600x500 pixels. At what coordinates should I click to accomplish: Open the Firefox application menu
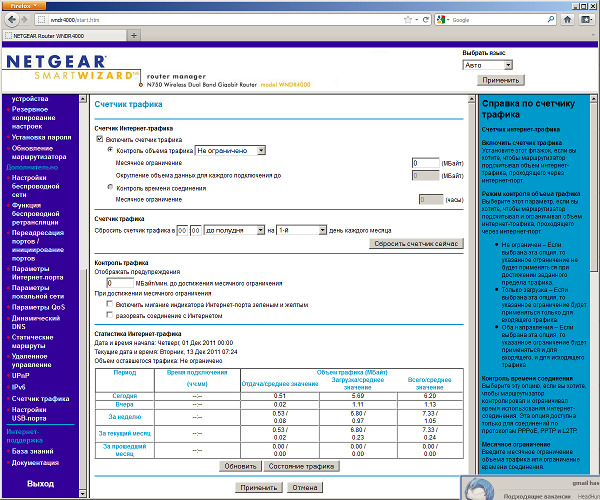[24, 6]
